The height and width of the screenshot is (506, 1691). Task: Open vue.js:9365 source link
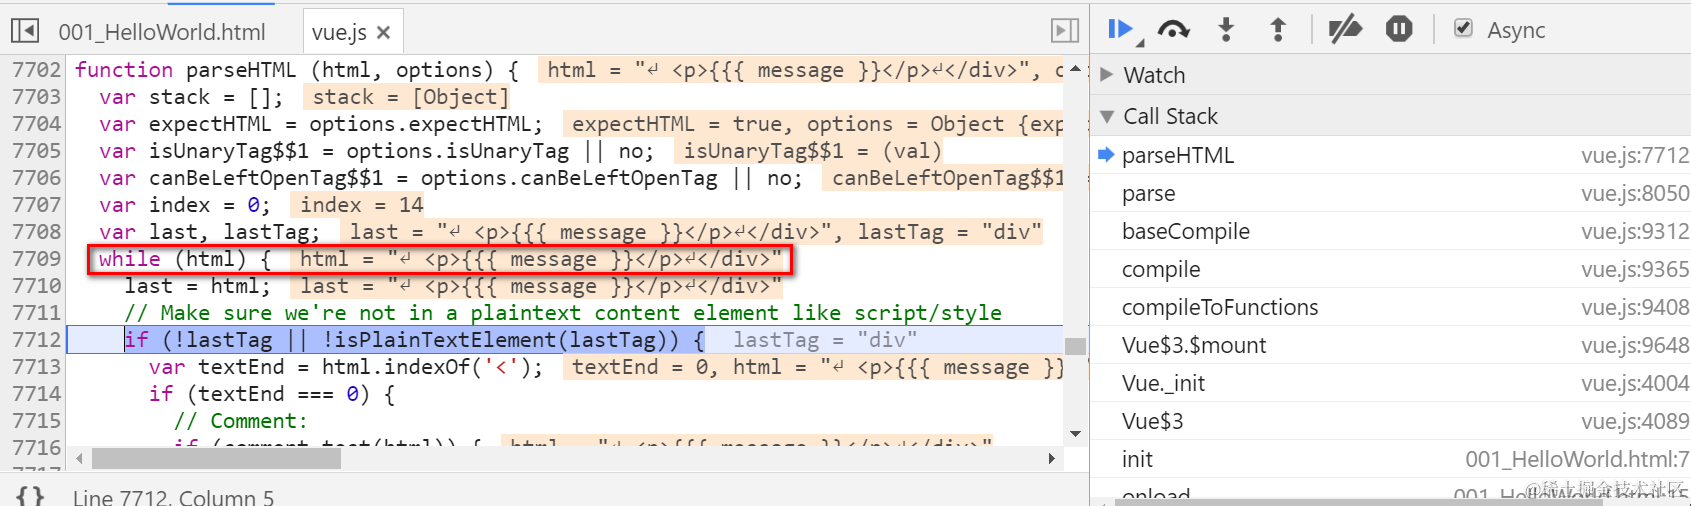(1635, 269)
